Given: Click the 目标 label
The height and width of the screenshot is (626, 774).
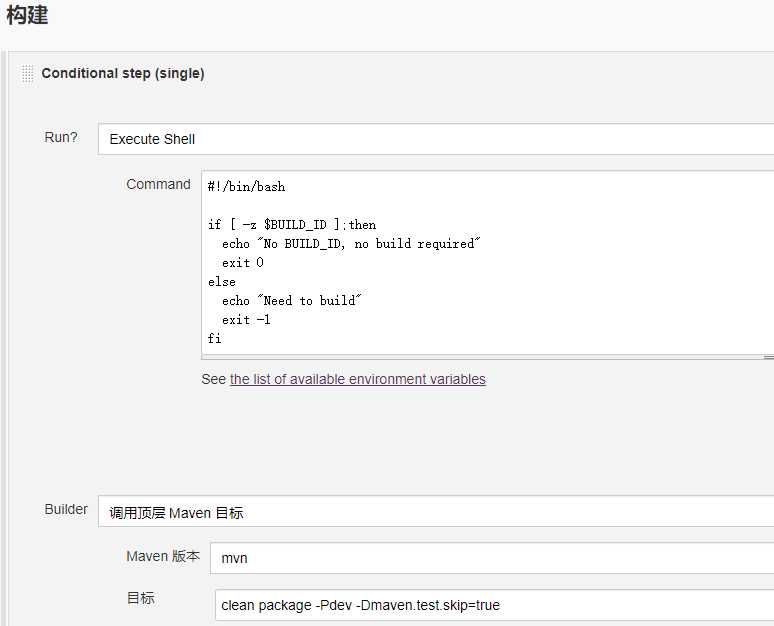Looking at the screenshot, I should pyautogui.click(x=141, y=598).
